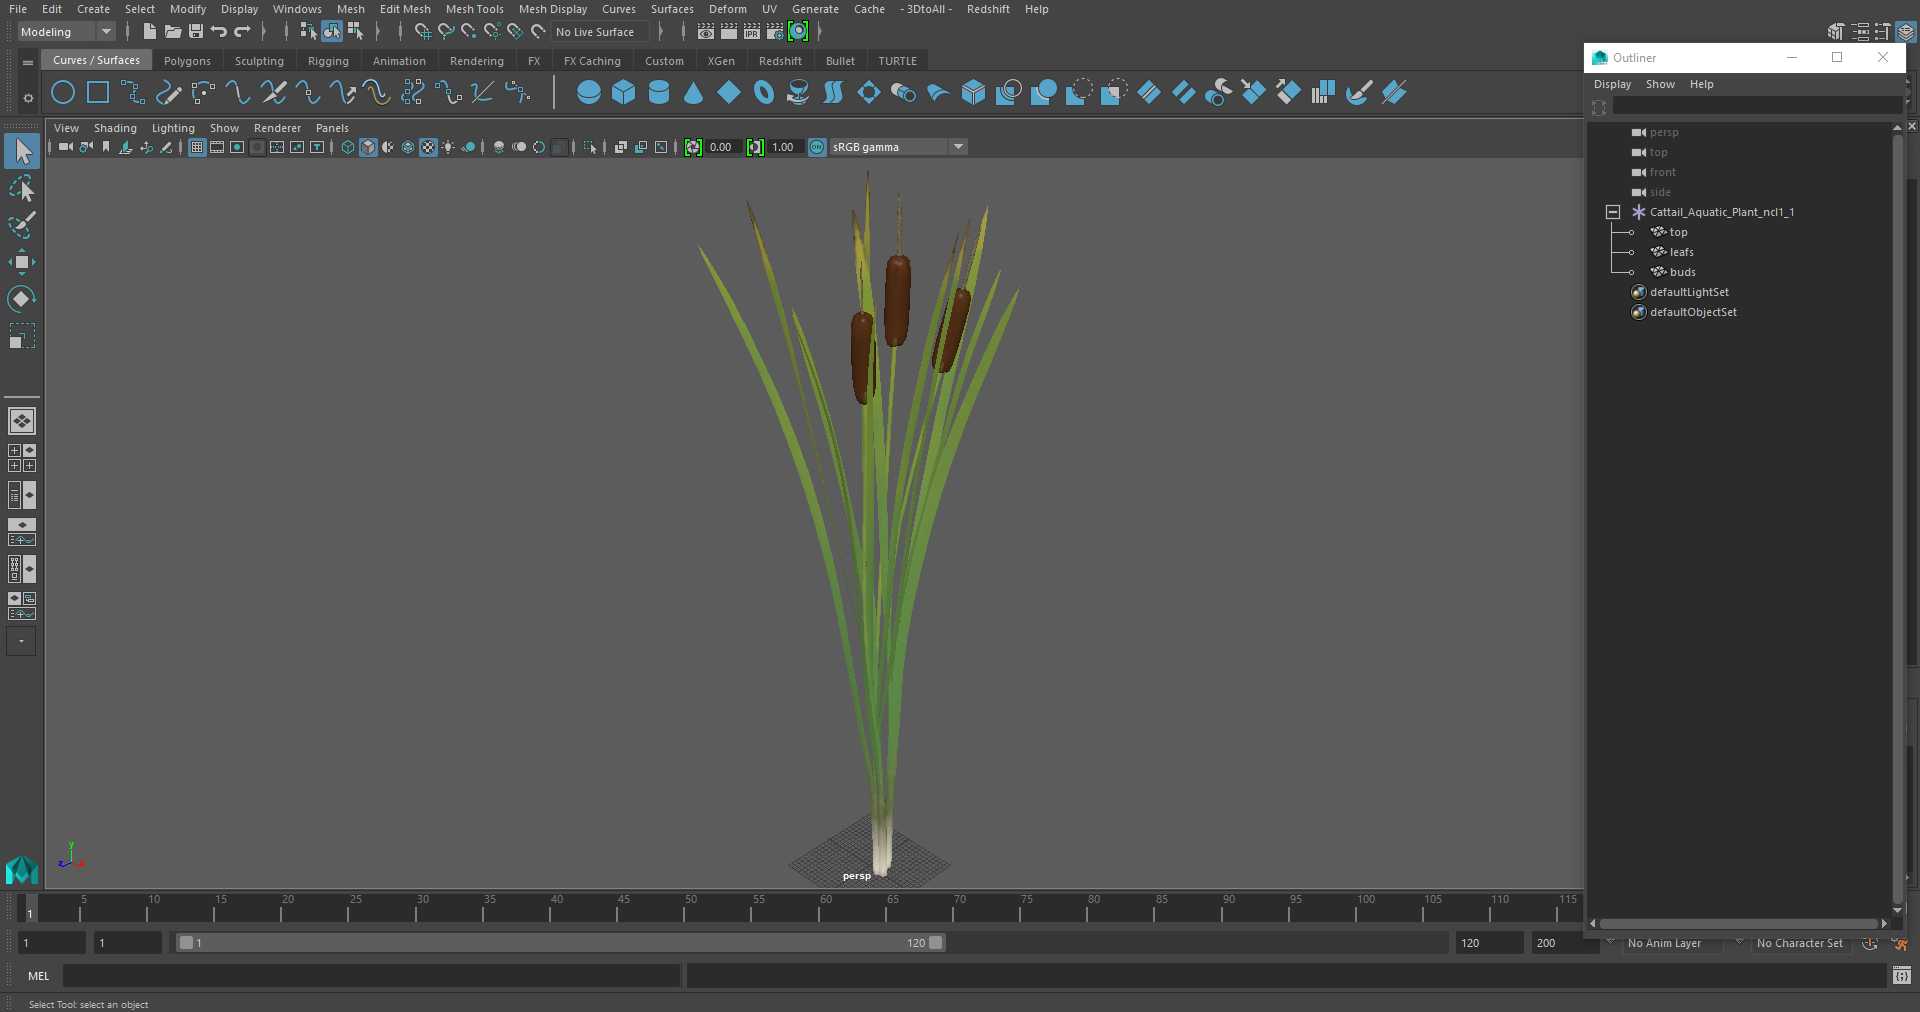This screenshot has width=1920, height=1012.
Task: Toggle isolate select in viewport toolbar
Action: [590, 147]
